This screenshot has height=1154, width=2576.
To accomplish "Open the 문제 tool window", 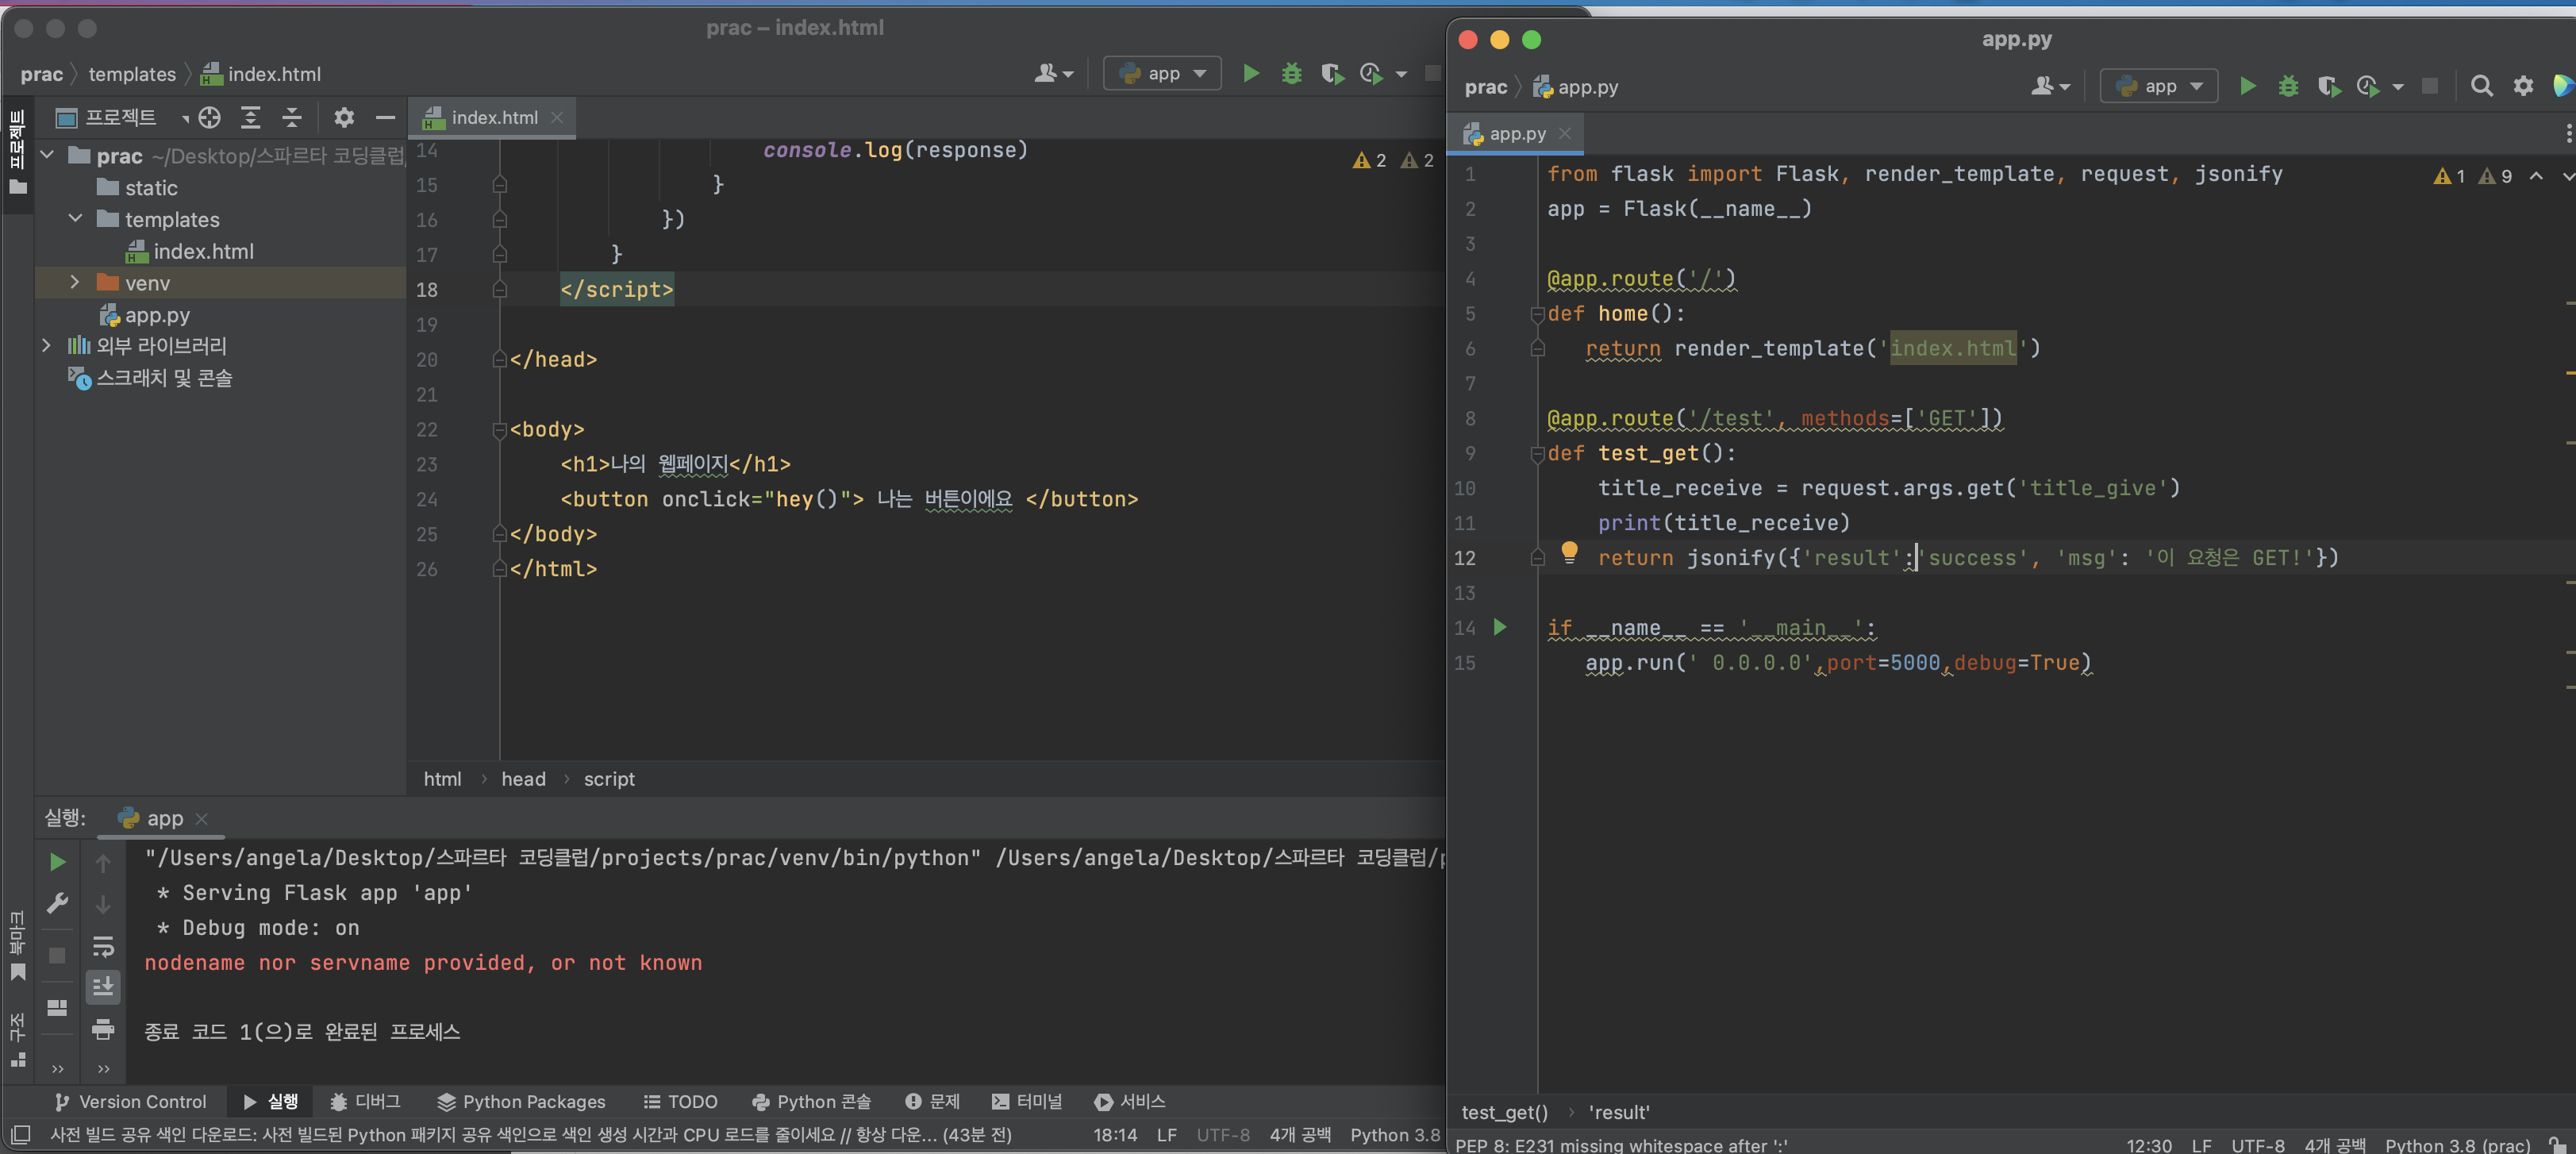I will coord(932,1101).
